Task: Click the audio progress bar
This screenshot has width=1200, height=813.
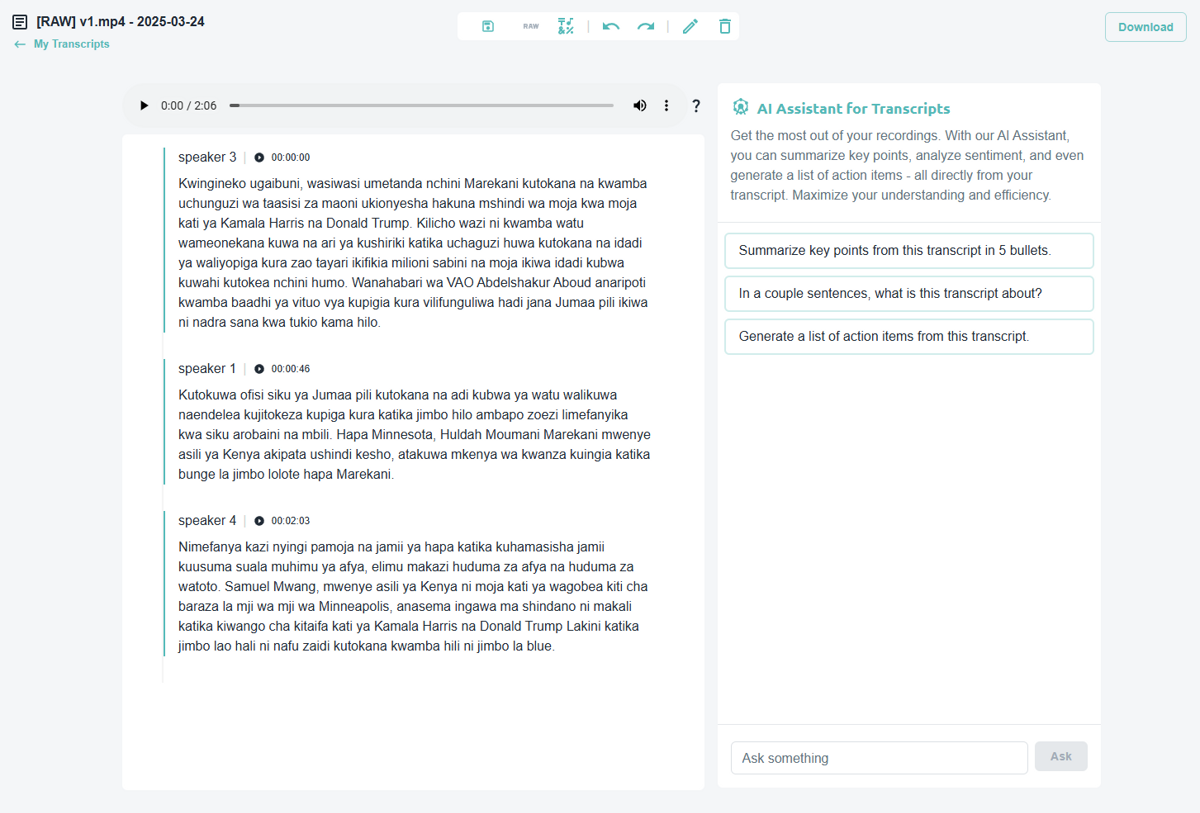Action: coord(421,106)
